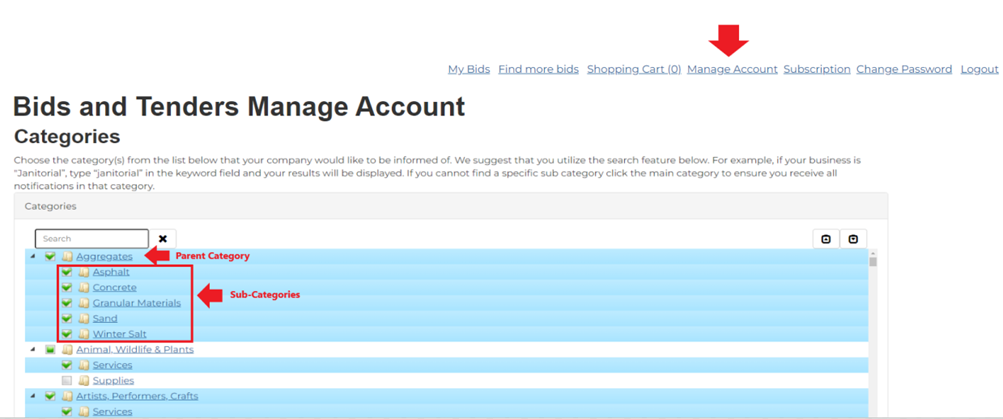Click the Asphalt folder icon
Screen dimensions: 1003x419
[x=84, y=272]
